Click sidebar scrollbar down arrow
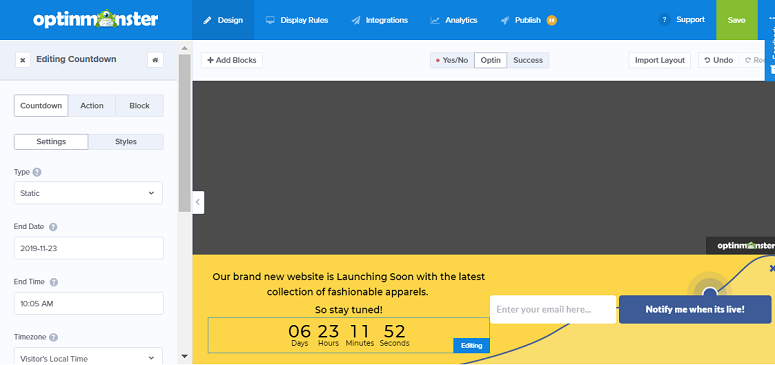 pyautogui.click(x=184, y=356)
